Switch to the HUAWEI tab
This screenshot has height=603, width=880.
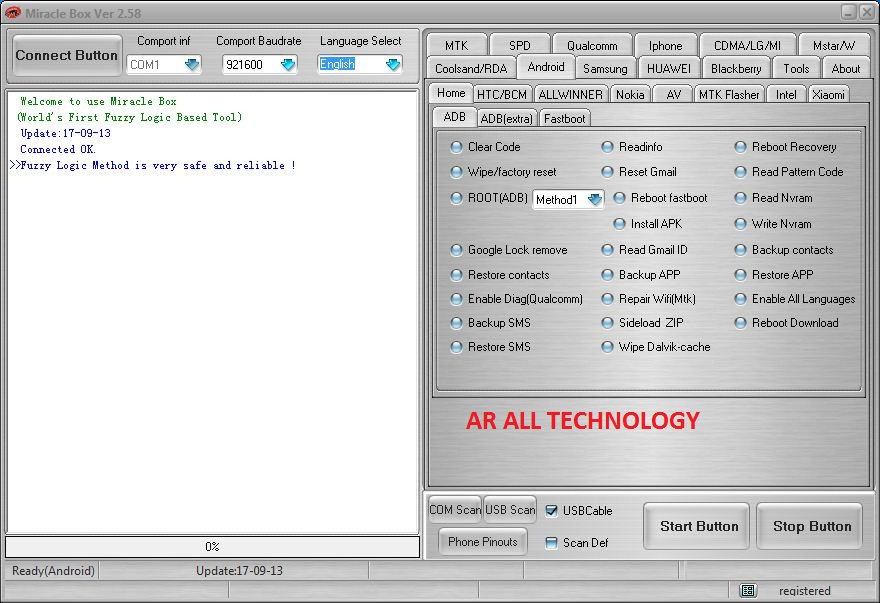tap(669, 68)
